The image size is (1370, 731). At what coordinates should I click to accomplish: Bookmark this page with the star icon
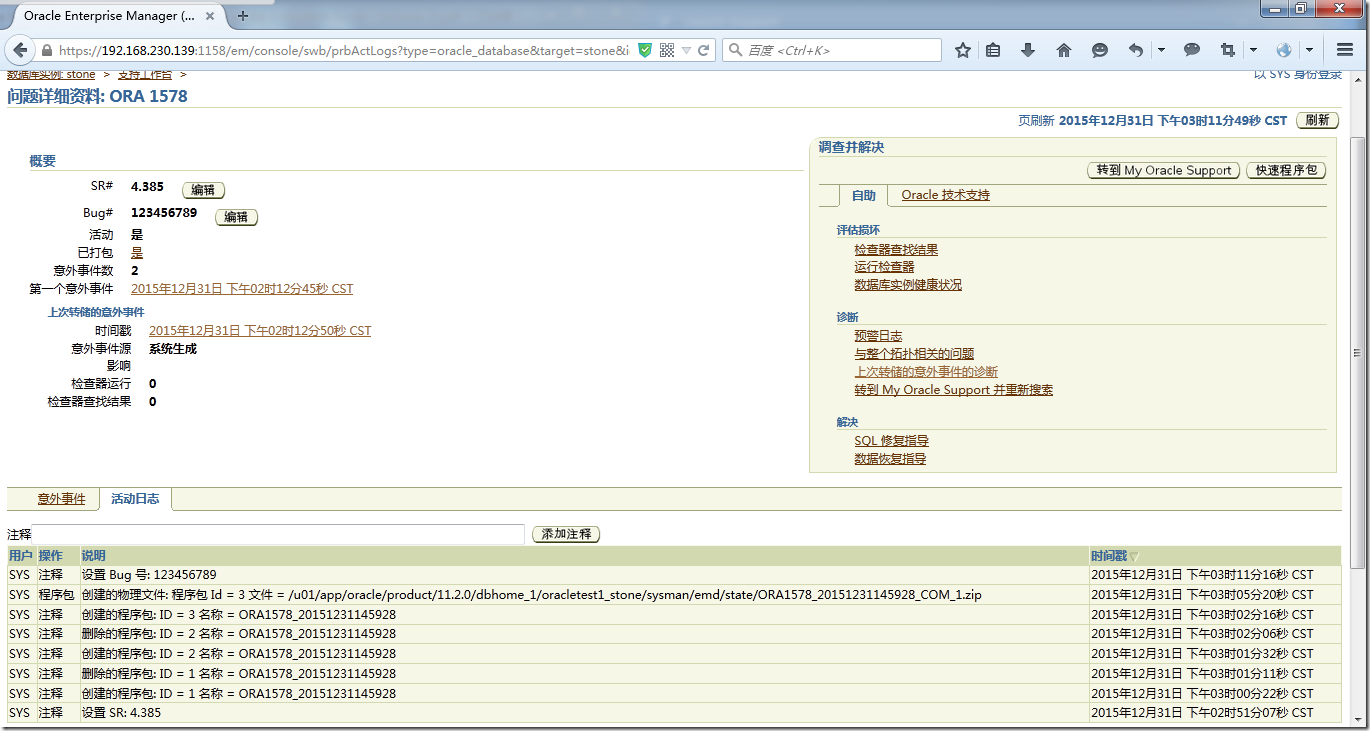pos(962,50)
